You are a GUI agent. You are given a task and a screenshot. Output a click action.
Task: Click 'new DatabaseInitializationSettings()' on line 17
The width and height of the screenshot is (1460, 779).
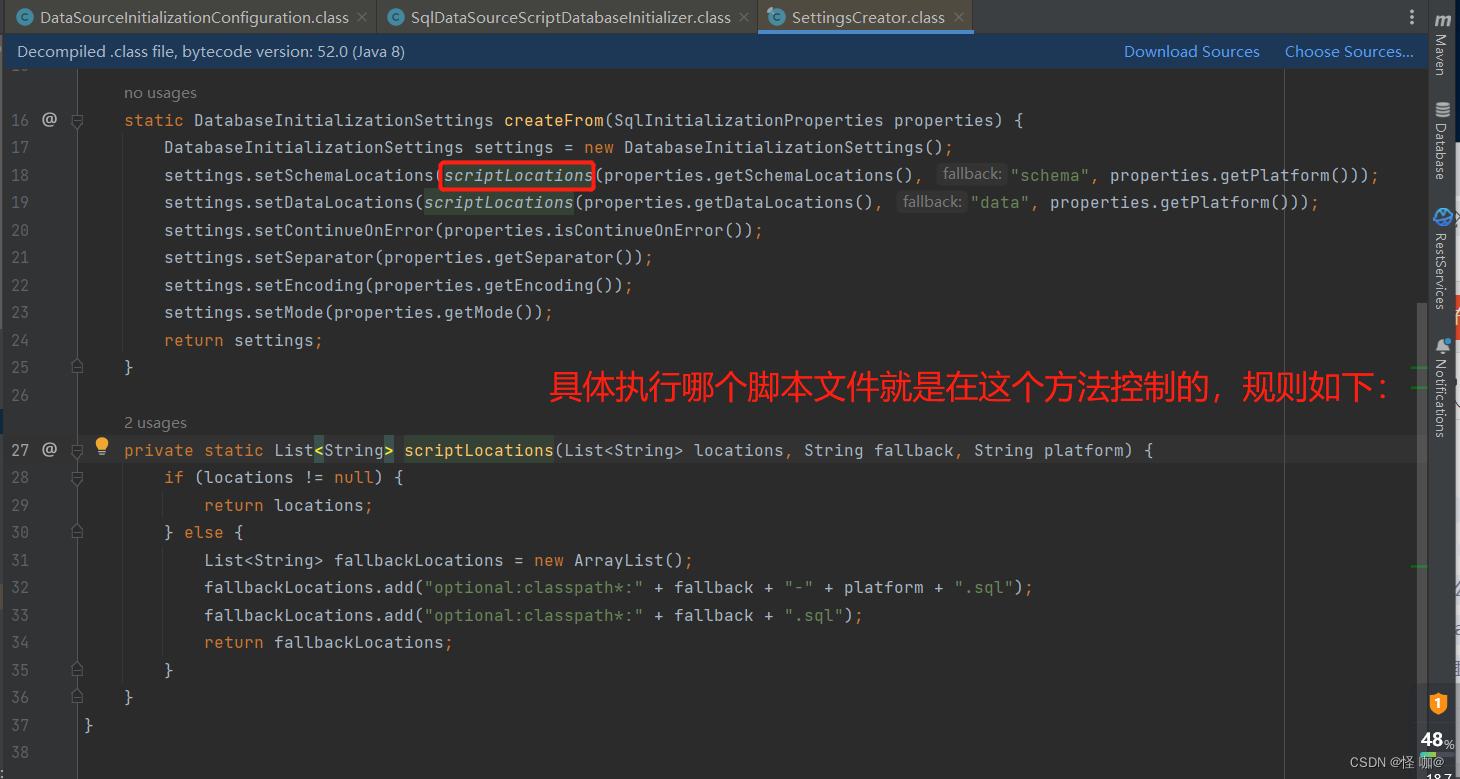pyautogui.click(x=763, y=148)
